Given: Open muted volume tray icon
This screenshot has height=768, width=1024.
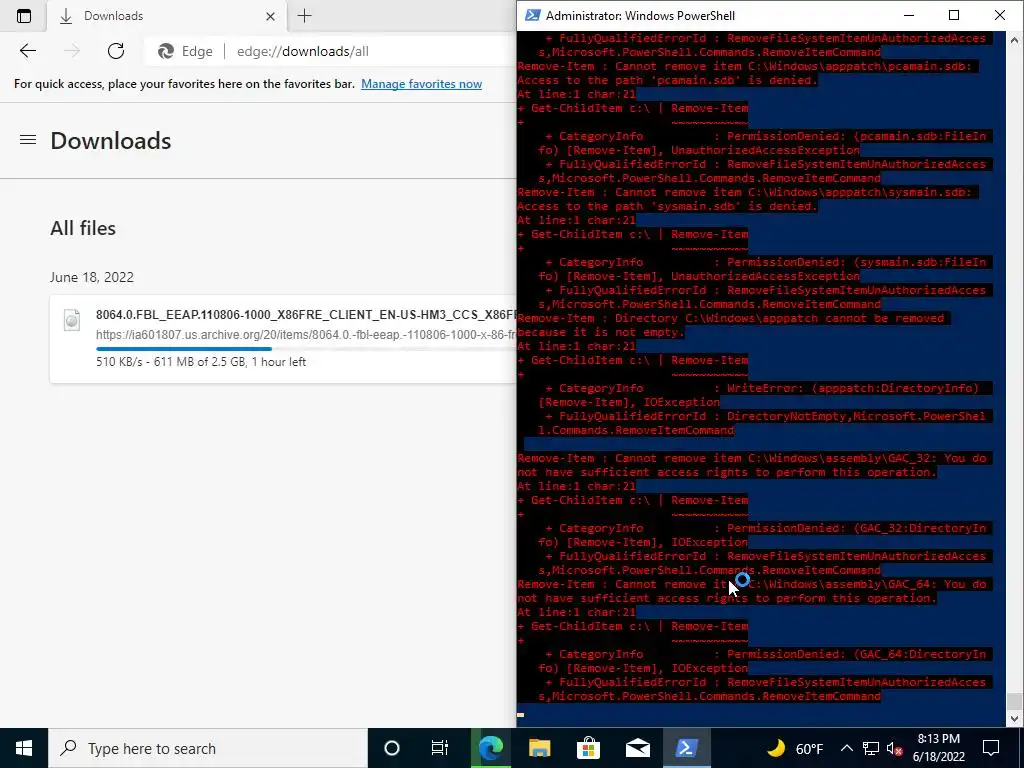Looking at the screenshot, I should click(895, 749).
